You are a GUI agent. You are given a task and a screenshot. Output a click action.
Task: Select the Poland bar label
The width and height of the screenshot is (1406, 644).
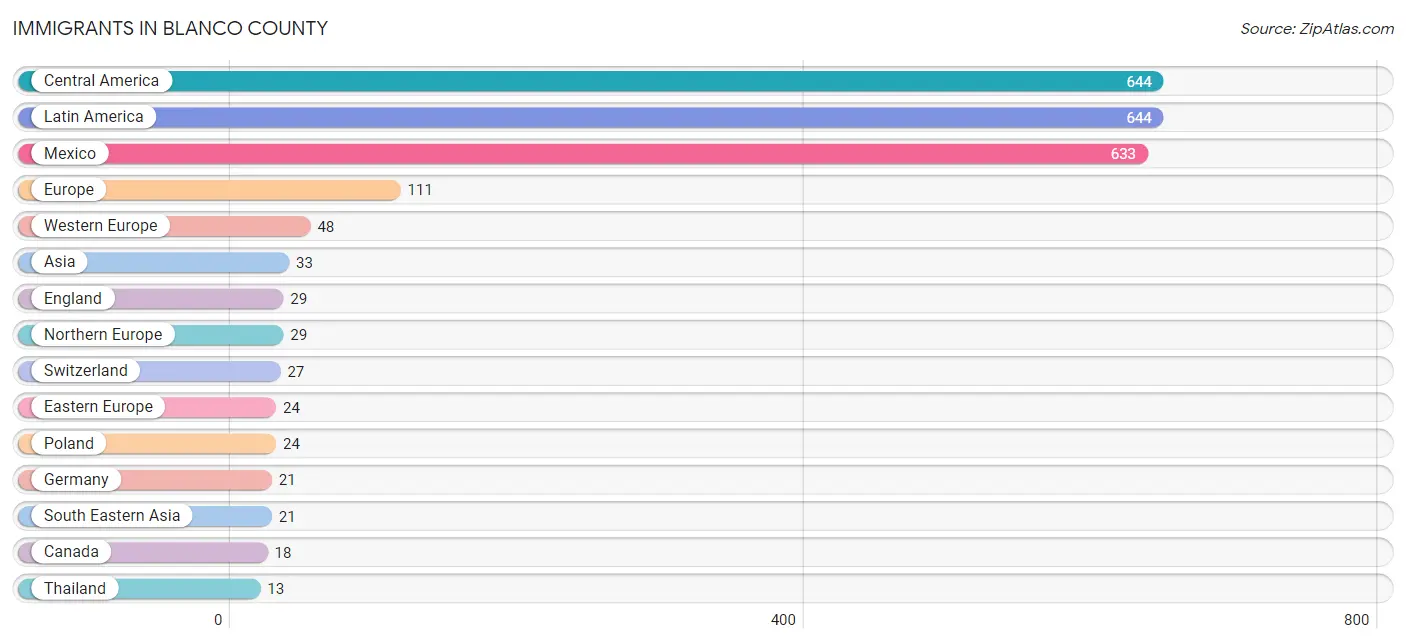pos(69,443)
